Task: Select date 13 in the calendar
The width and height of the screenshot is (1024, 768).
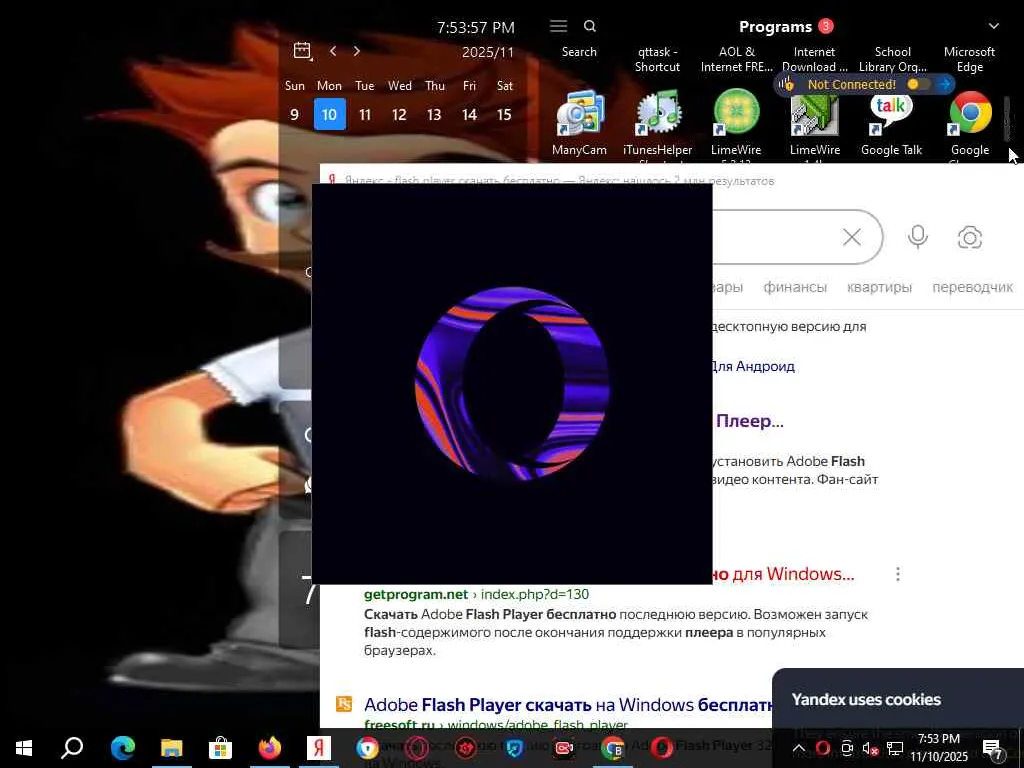Action: [x=434, y=114]
